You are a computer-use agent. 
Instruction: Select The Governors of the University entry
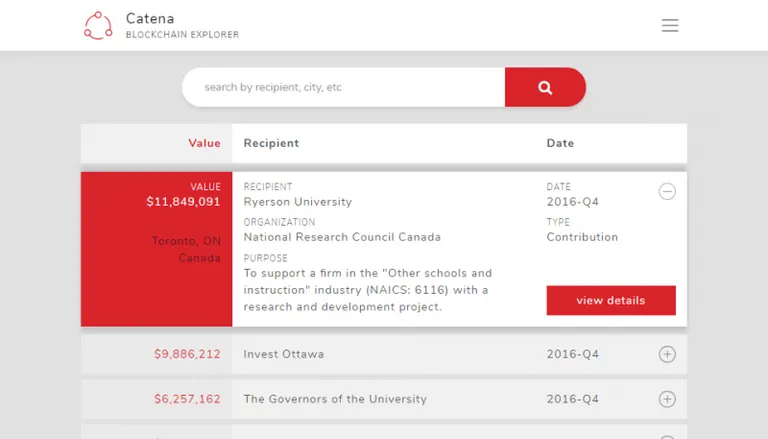coord(335,399)
